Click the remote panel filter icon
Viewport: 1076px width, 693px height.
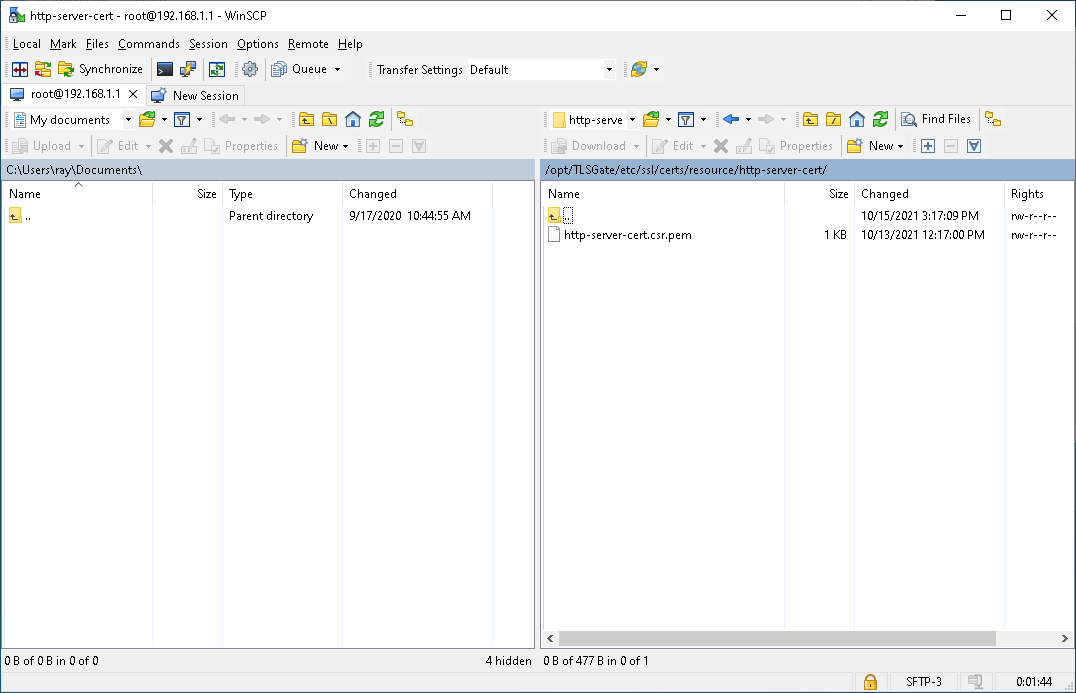click(x=686, y=119)
